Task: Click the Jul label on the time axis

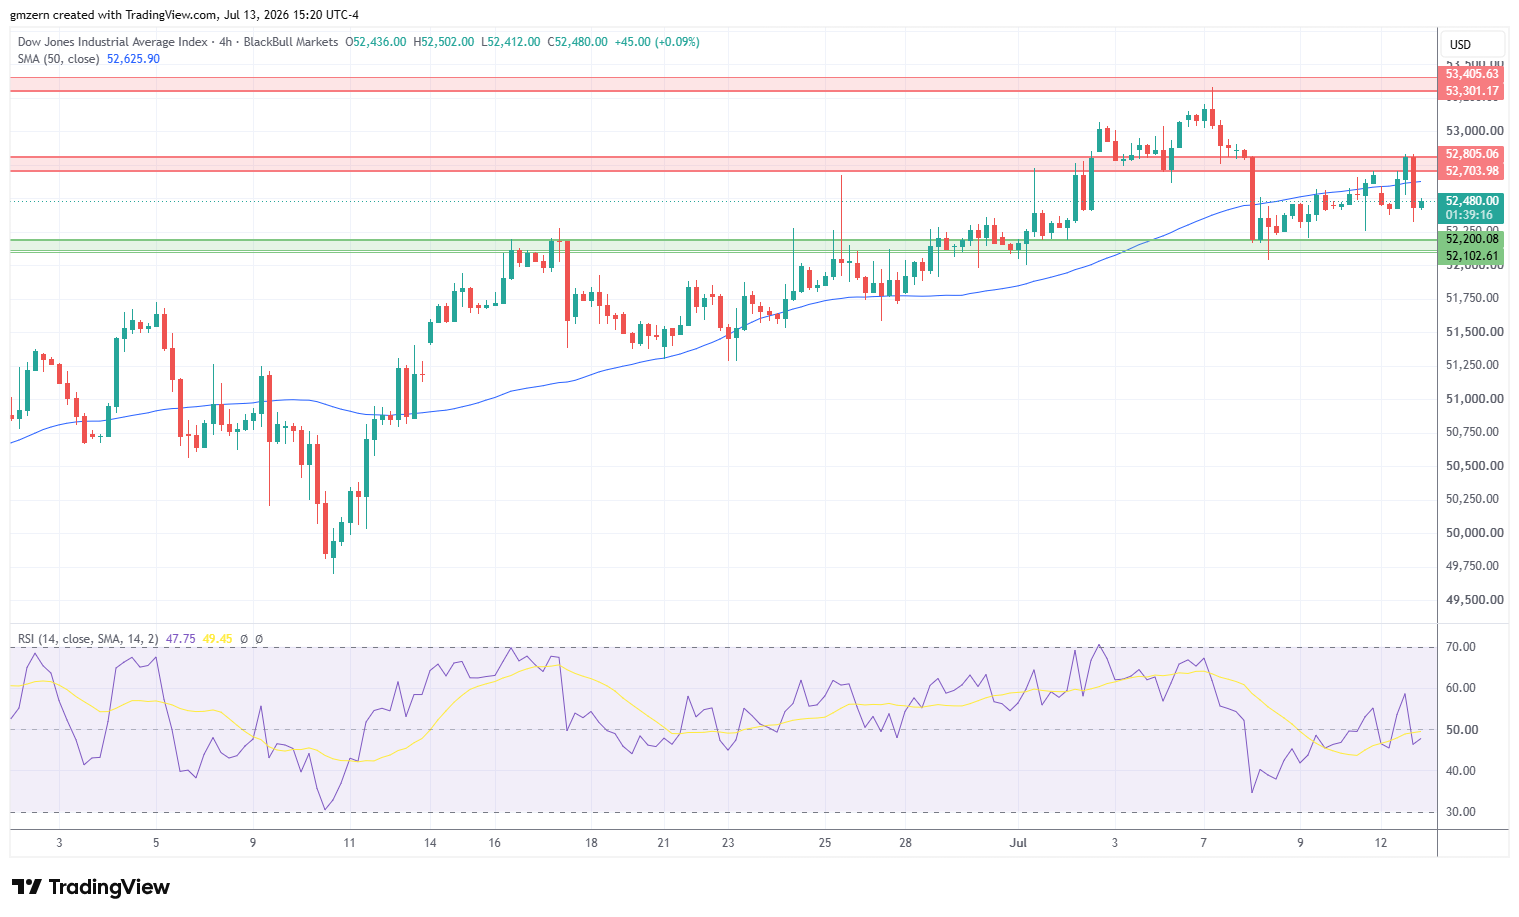Action: pos(1018,843)
